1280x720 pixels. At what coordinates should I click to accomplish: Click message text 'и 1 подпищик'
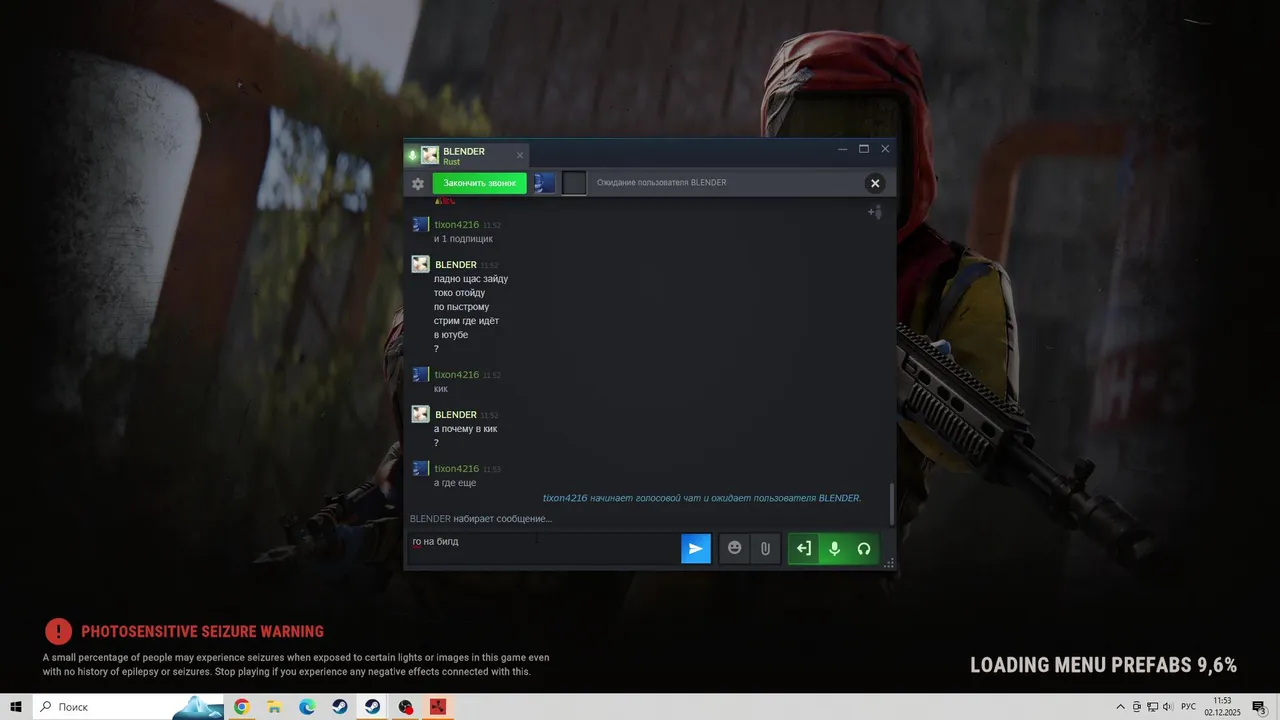click(x=463, y=239)
